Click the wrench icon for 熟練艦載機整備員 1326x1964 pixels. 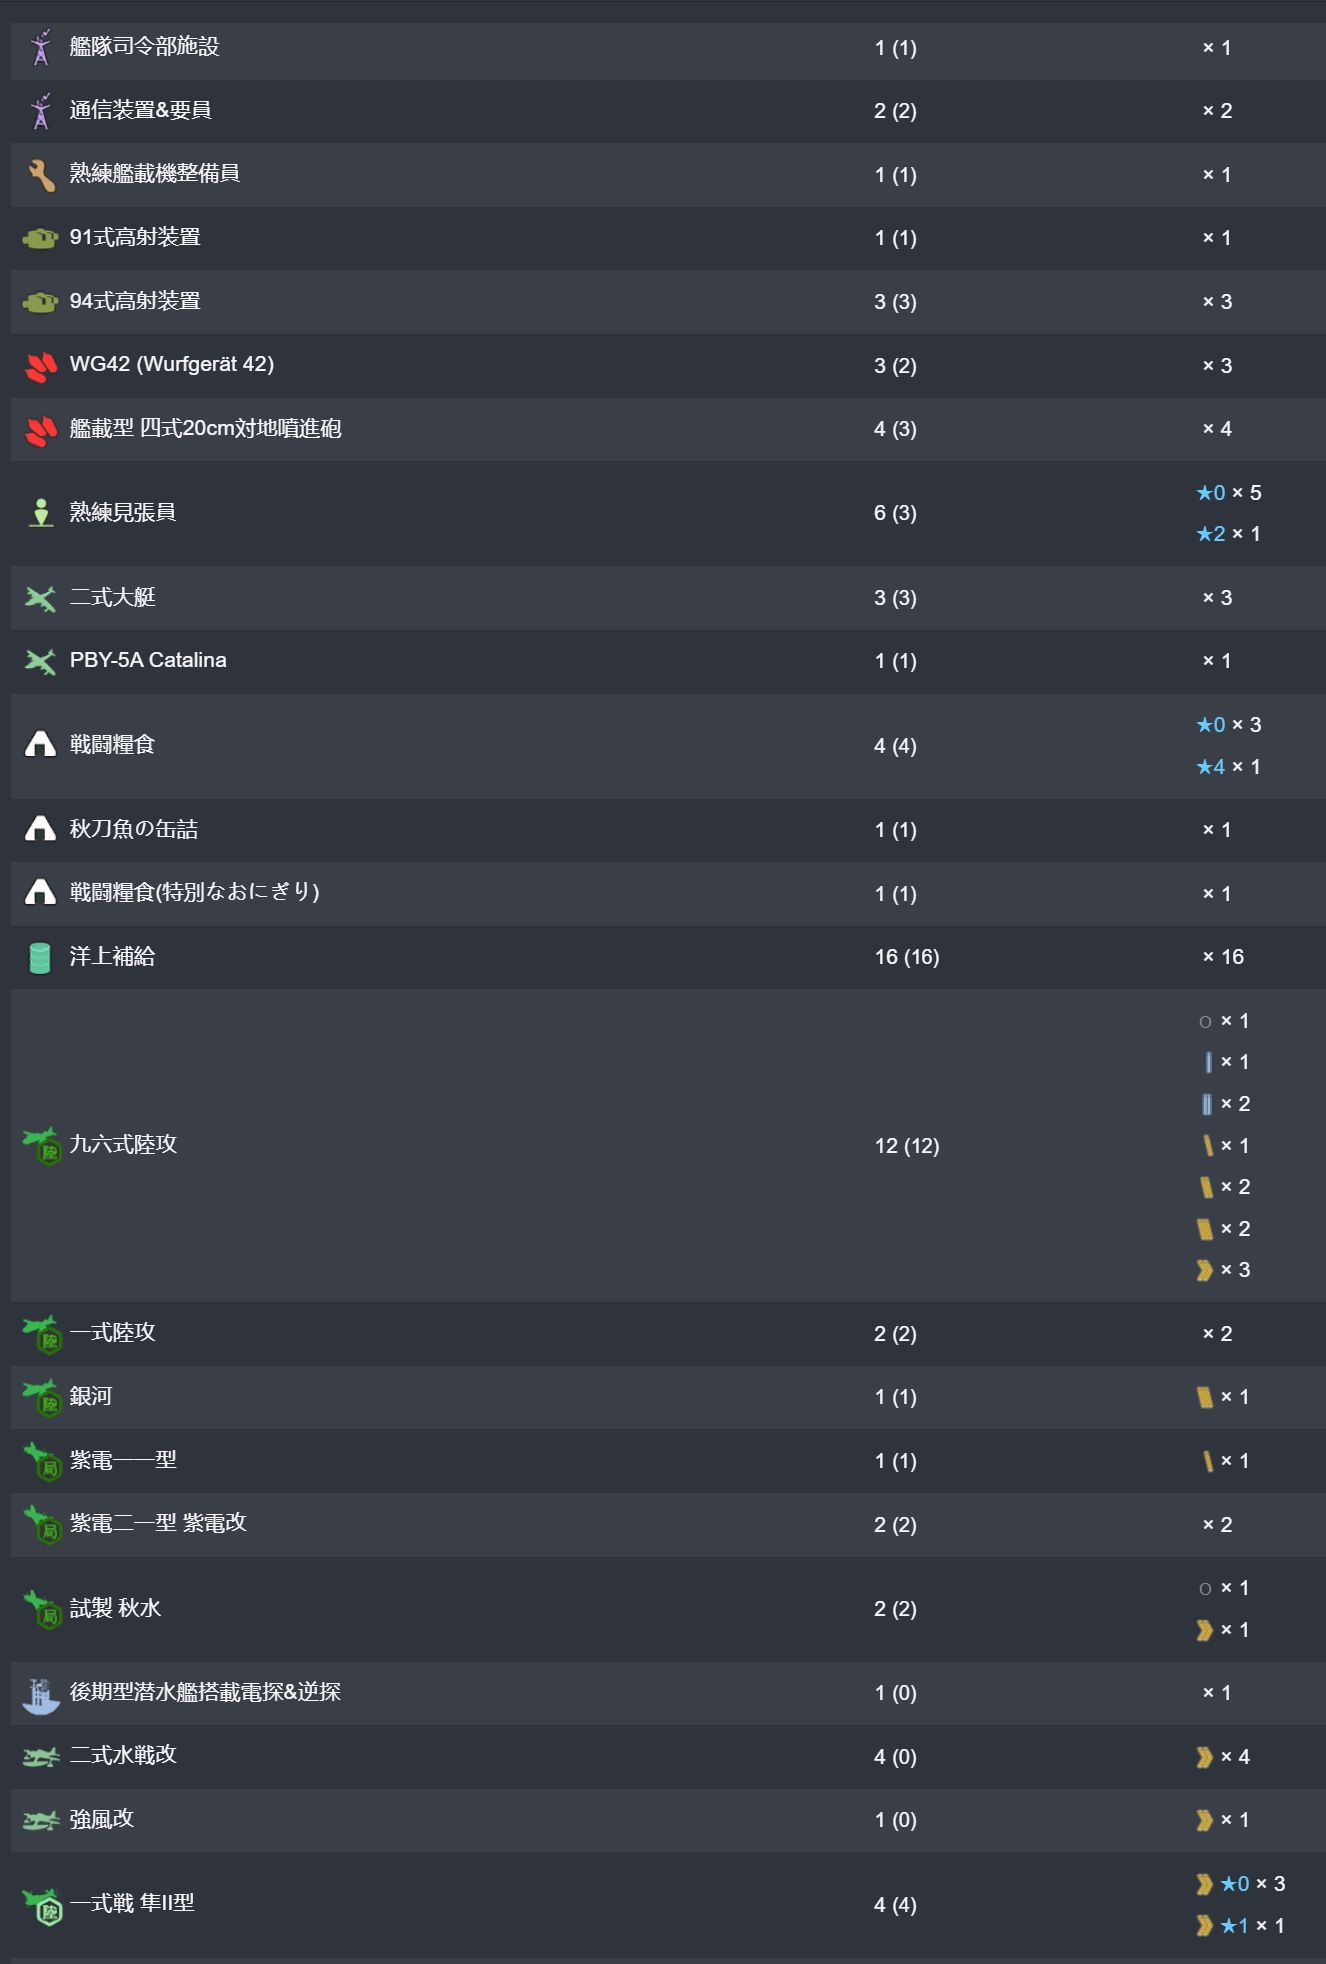point(40,175)
